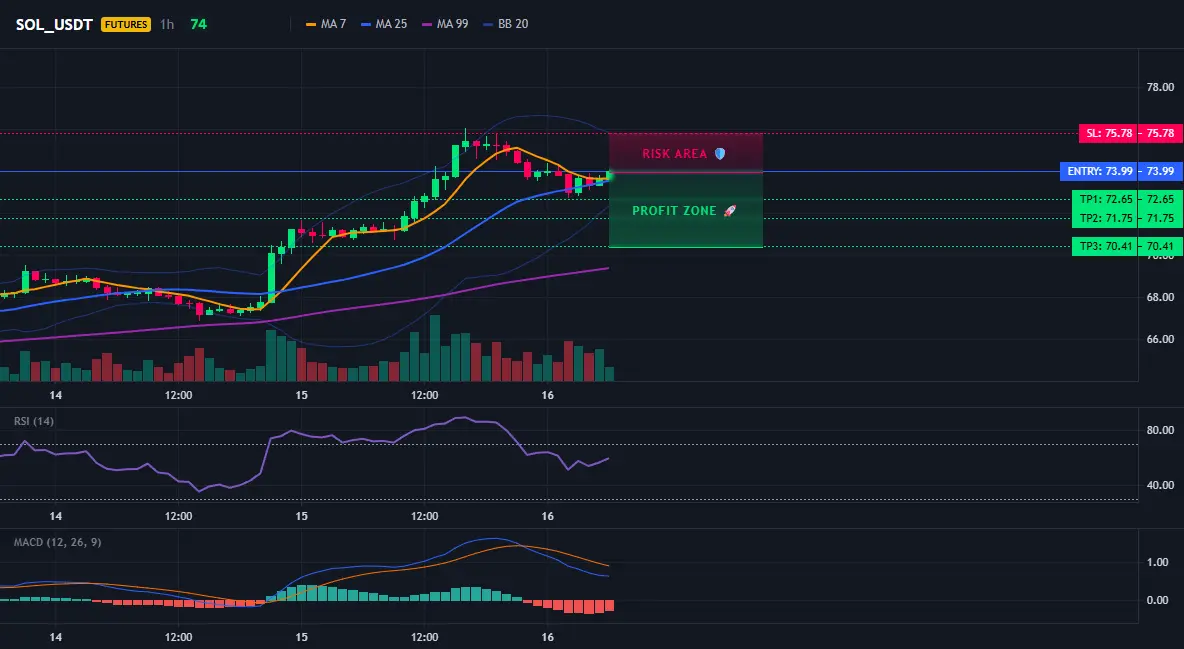Toggle the MA 7 legend item
1184x649 pixels.
(x=326, y=24)
